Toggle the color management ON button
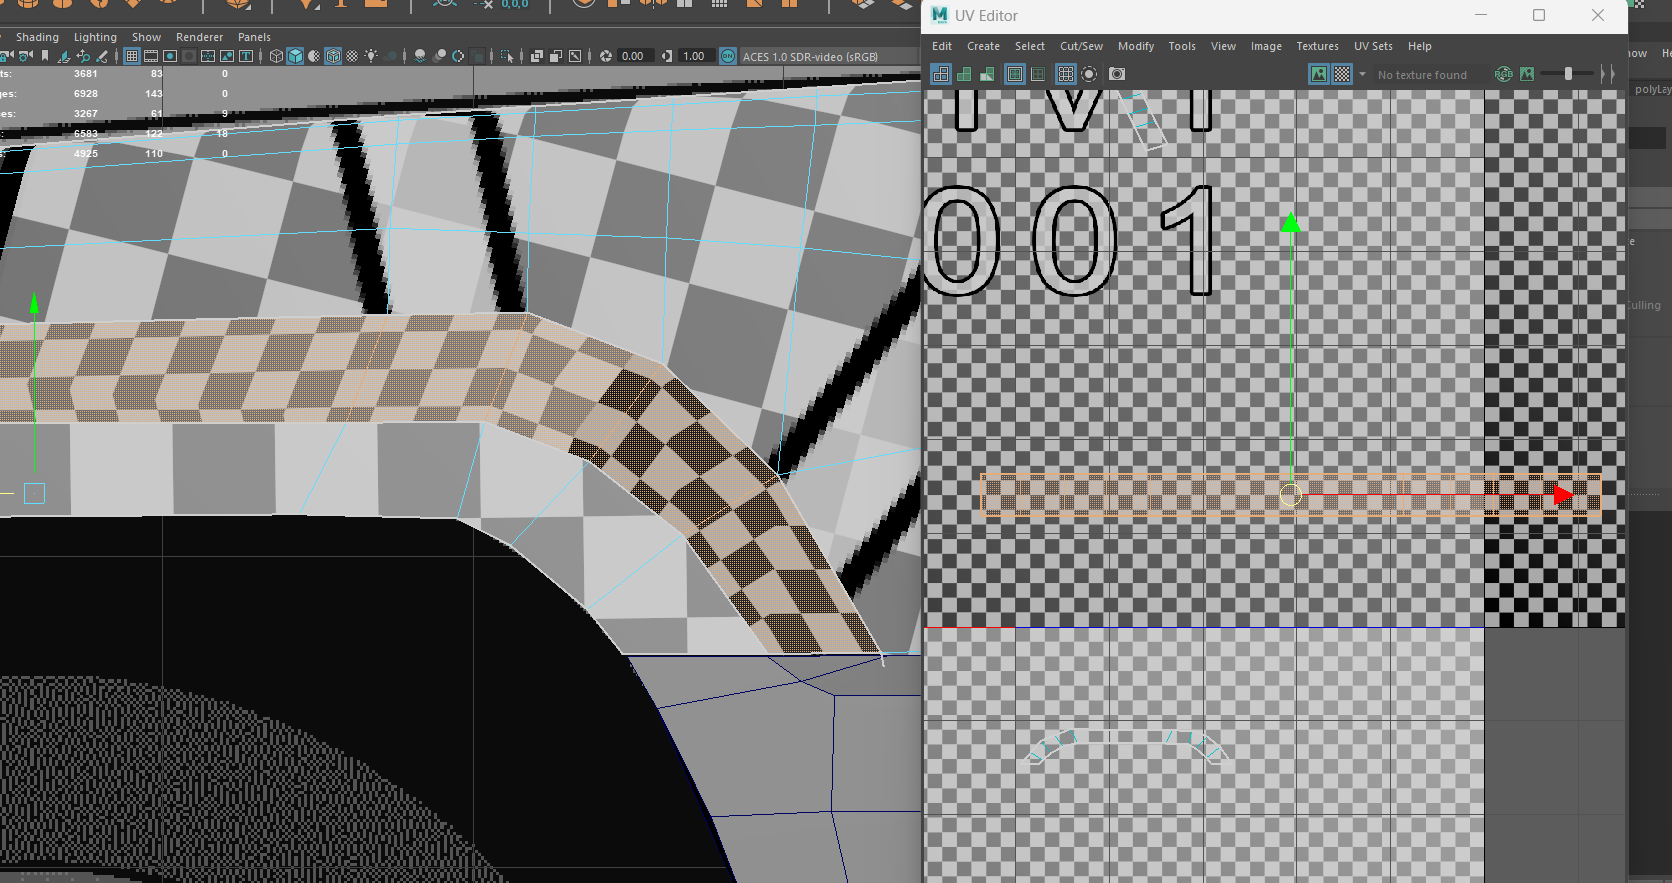This screenshot has height=883, width=1672. [x=728, y=56]
